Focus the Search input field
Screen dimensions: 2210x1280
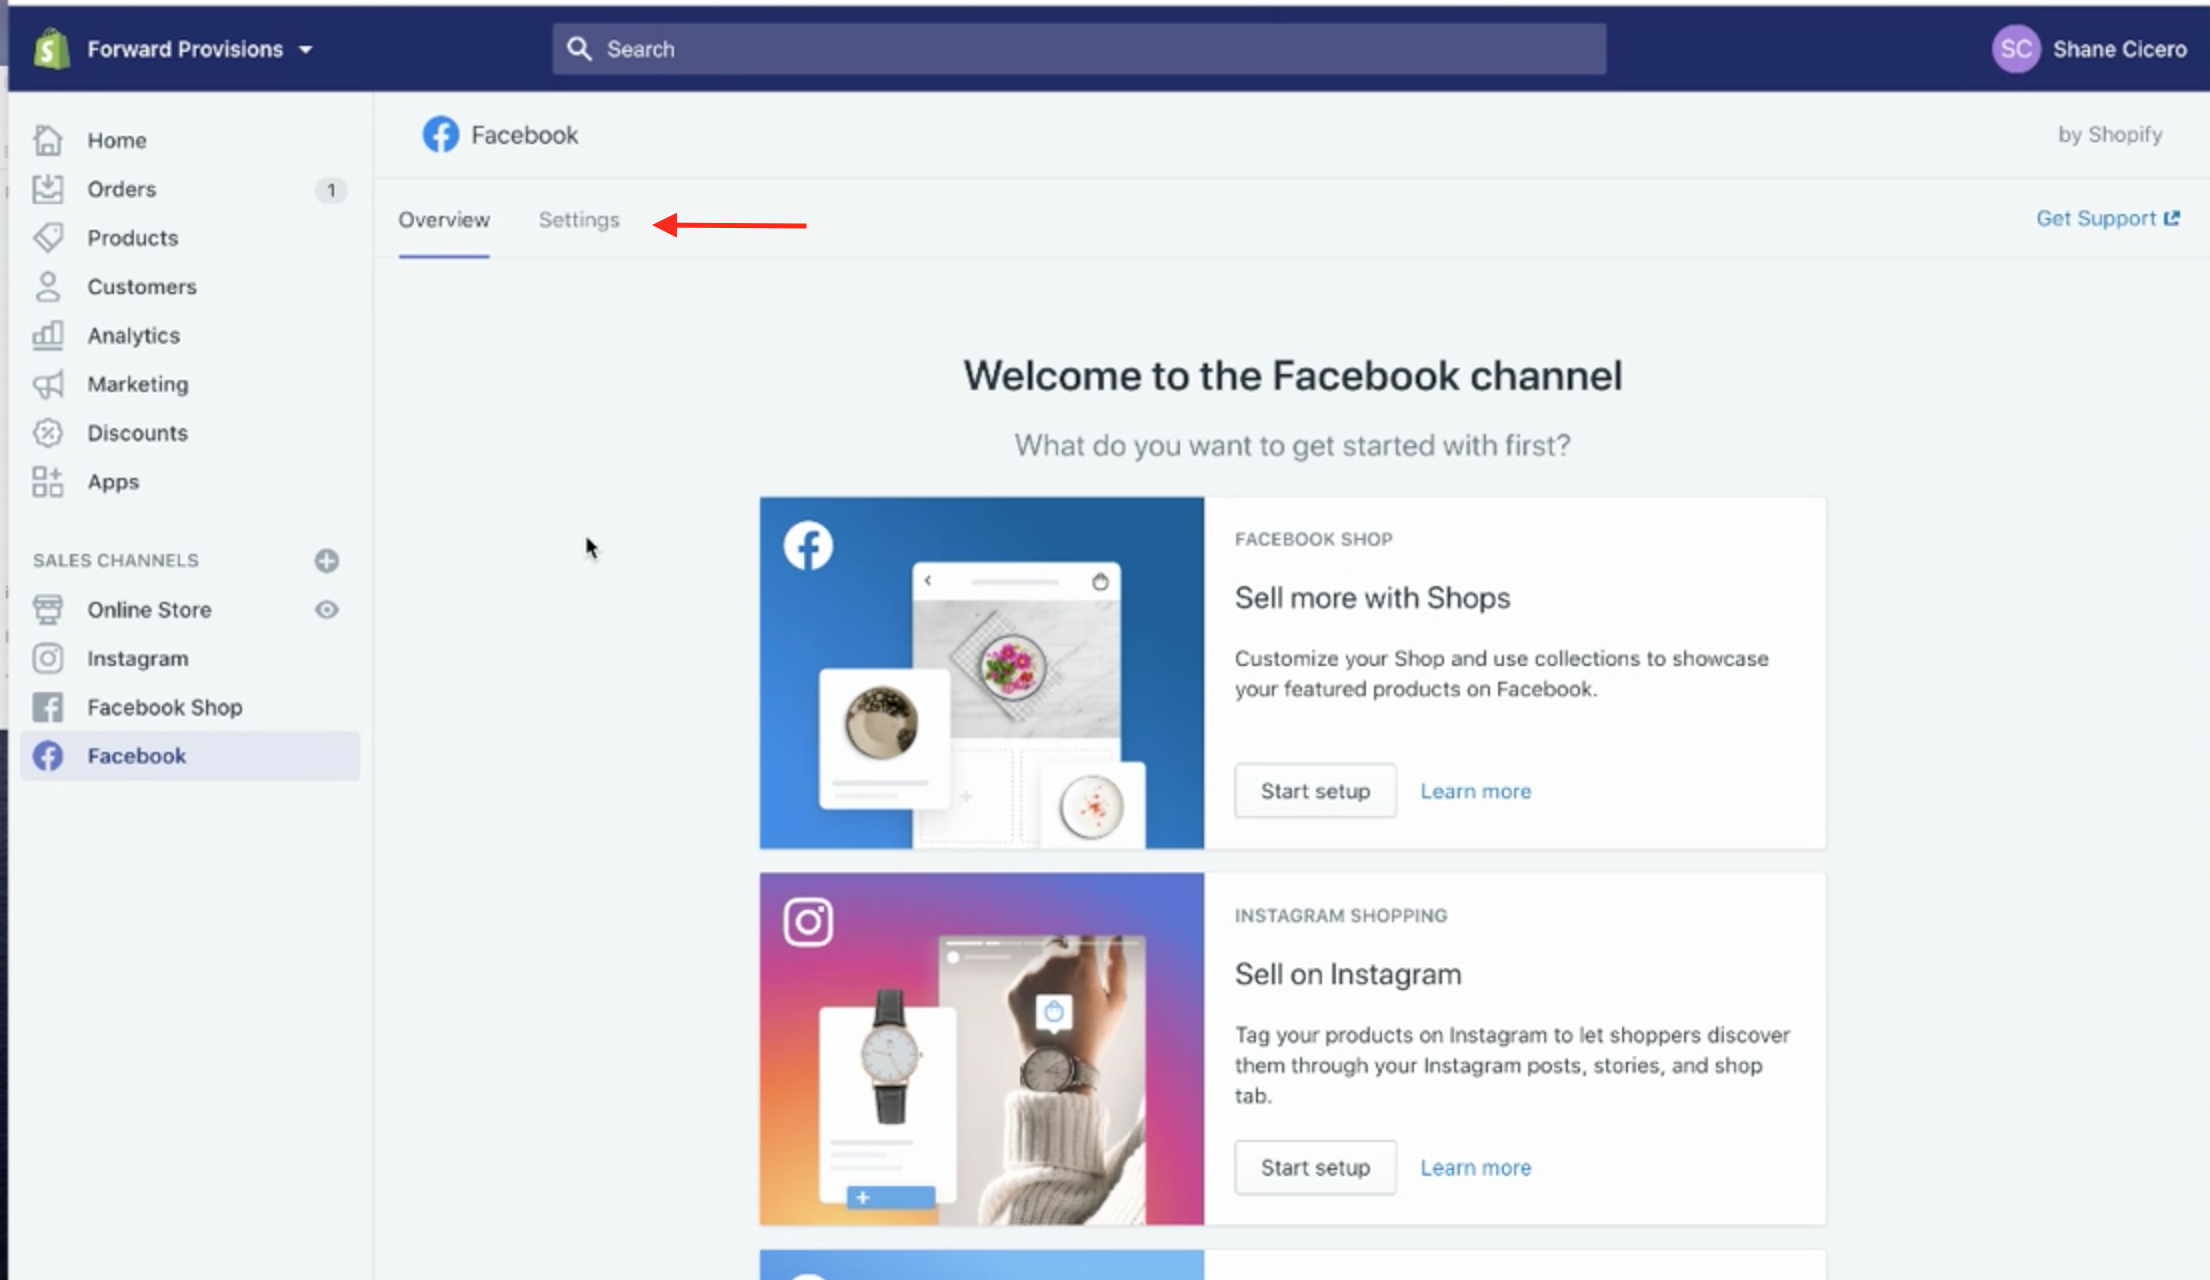point(1079,49)
